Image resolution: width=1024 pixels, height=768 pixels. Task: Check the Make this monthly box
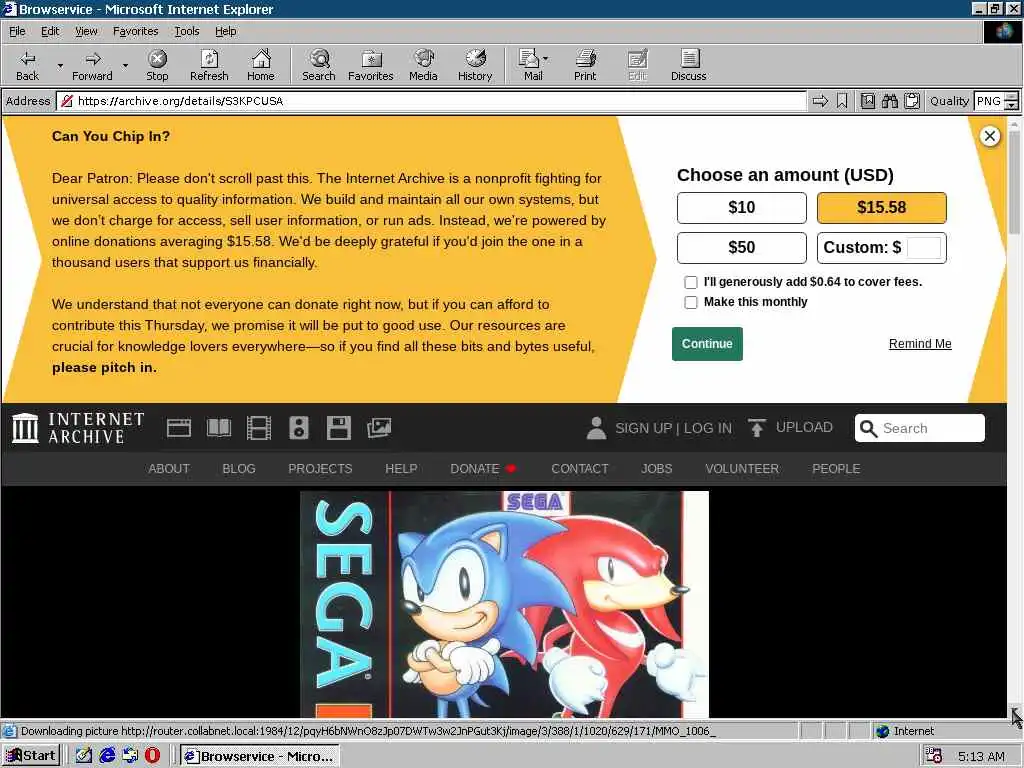pyautogui.click(x=690, y=302)
